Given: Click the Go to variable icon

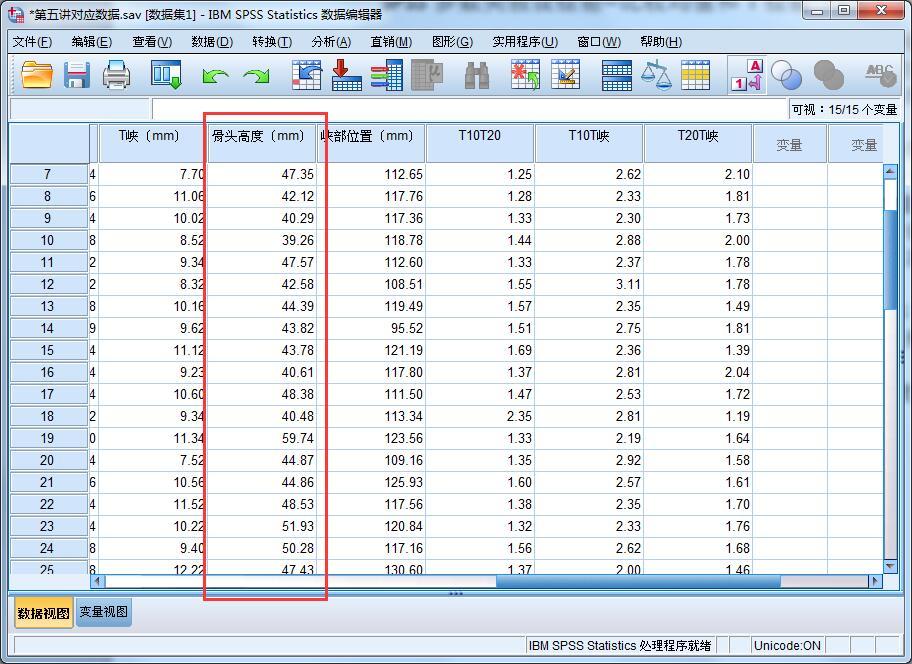Looking at the screenshot, I should point(347,75).
